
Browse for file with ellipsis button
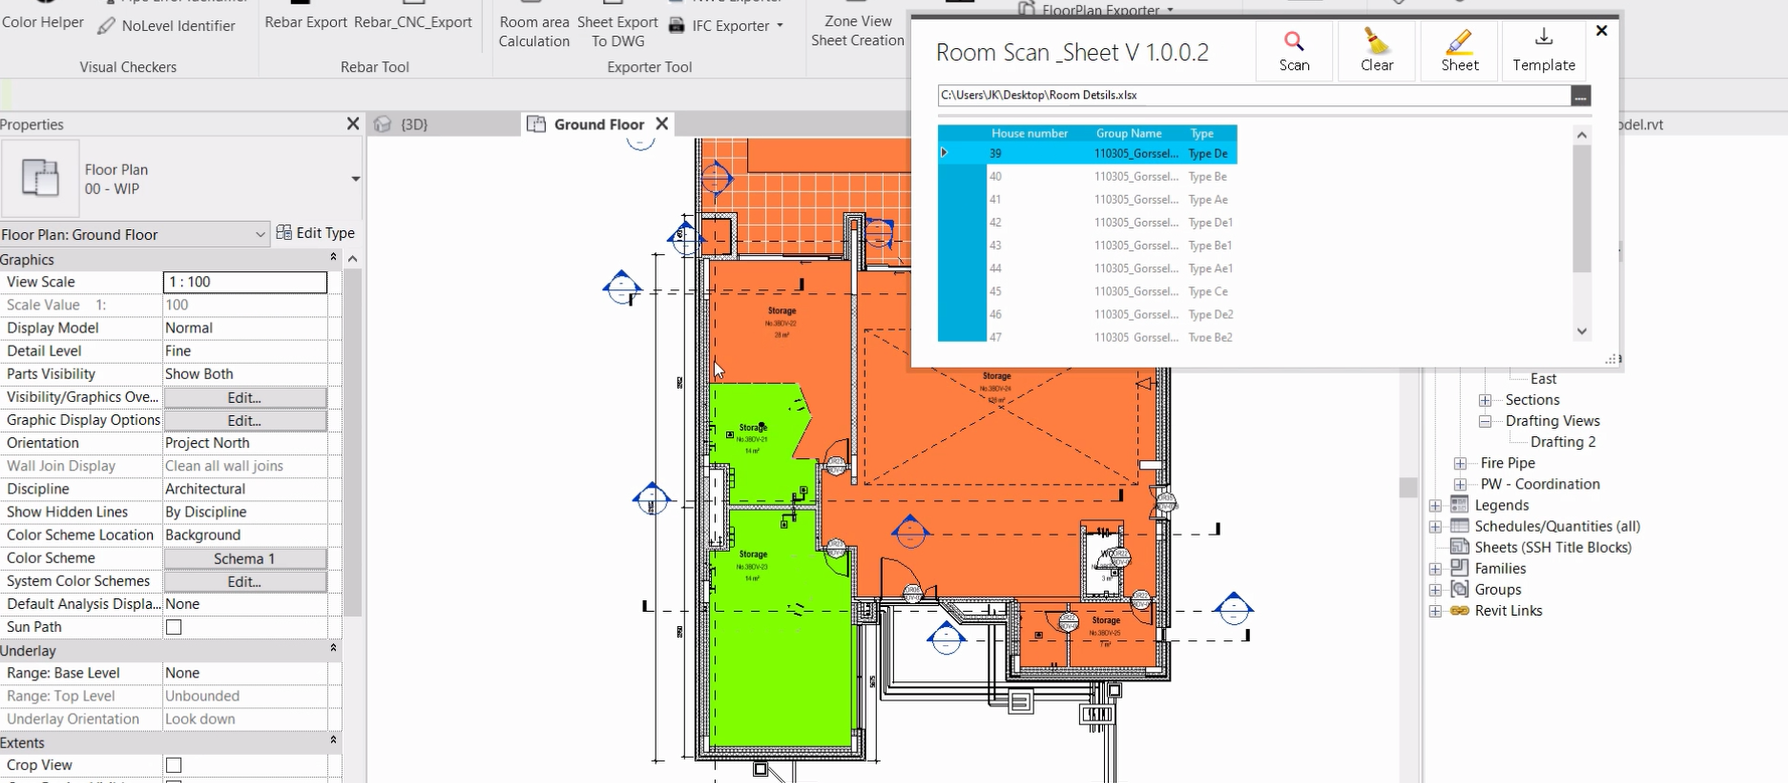pyautogui.click(x=1580, y=96)
